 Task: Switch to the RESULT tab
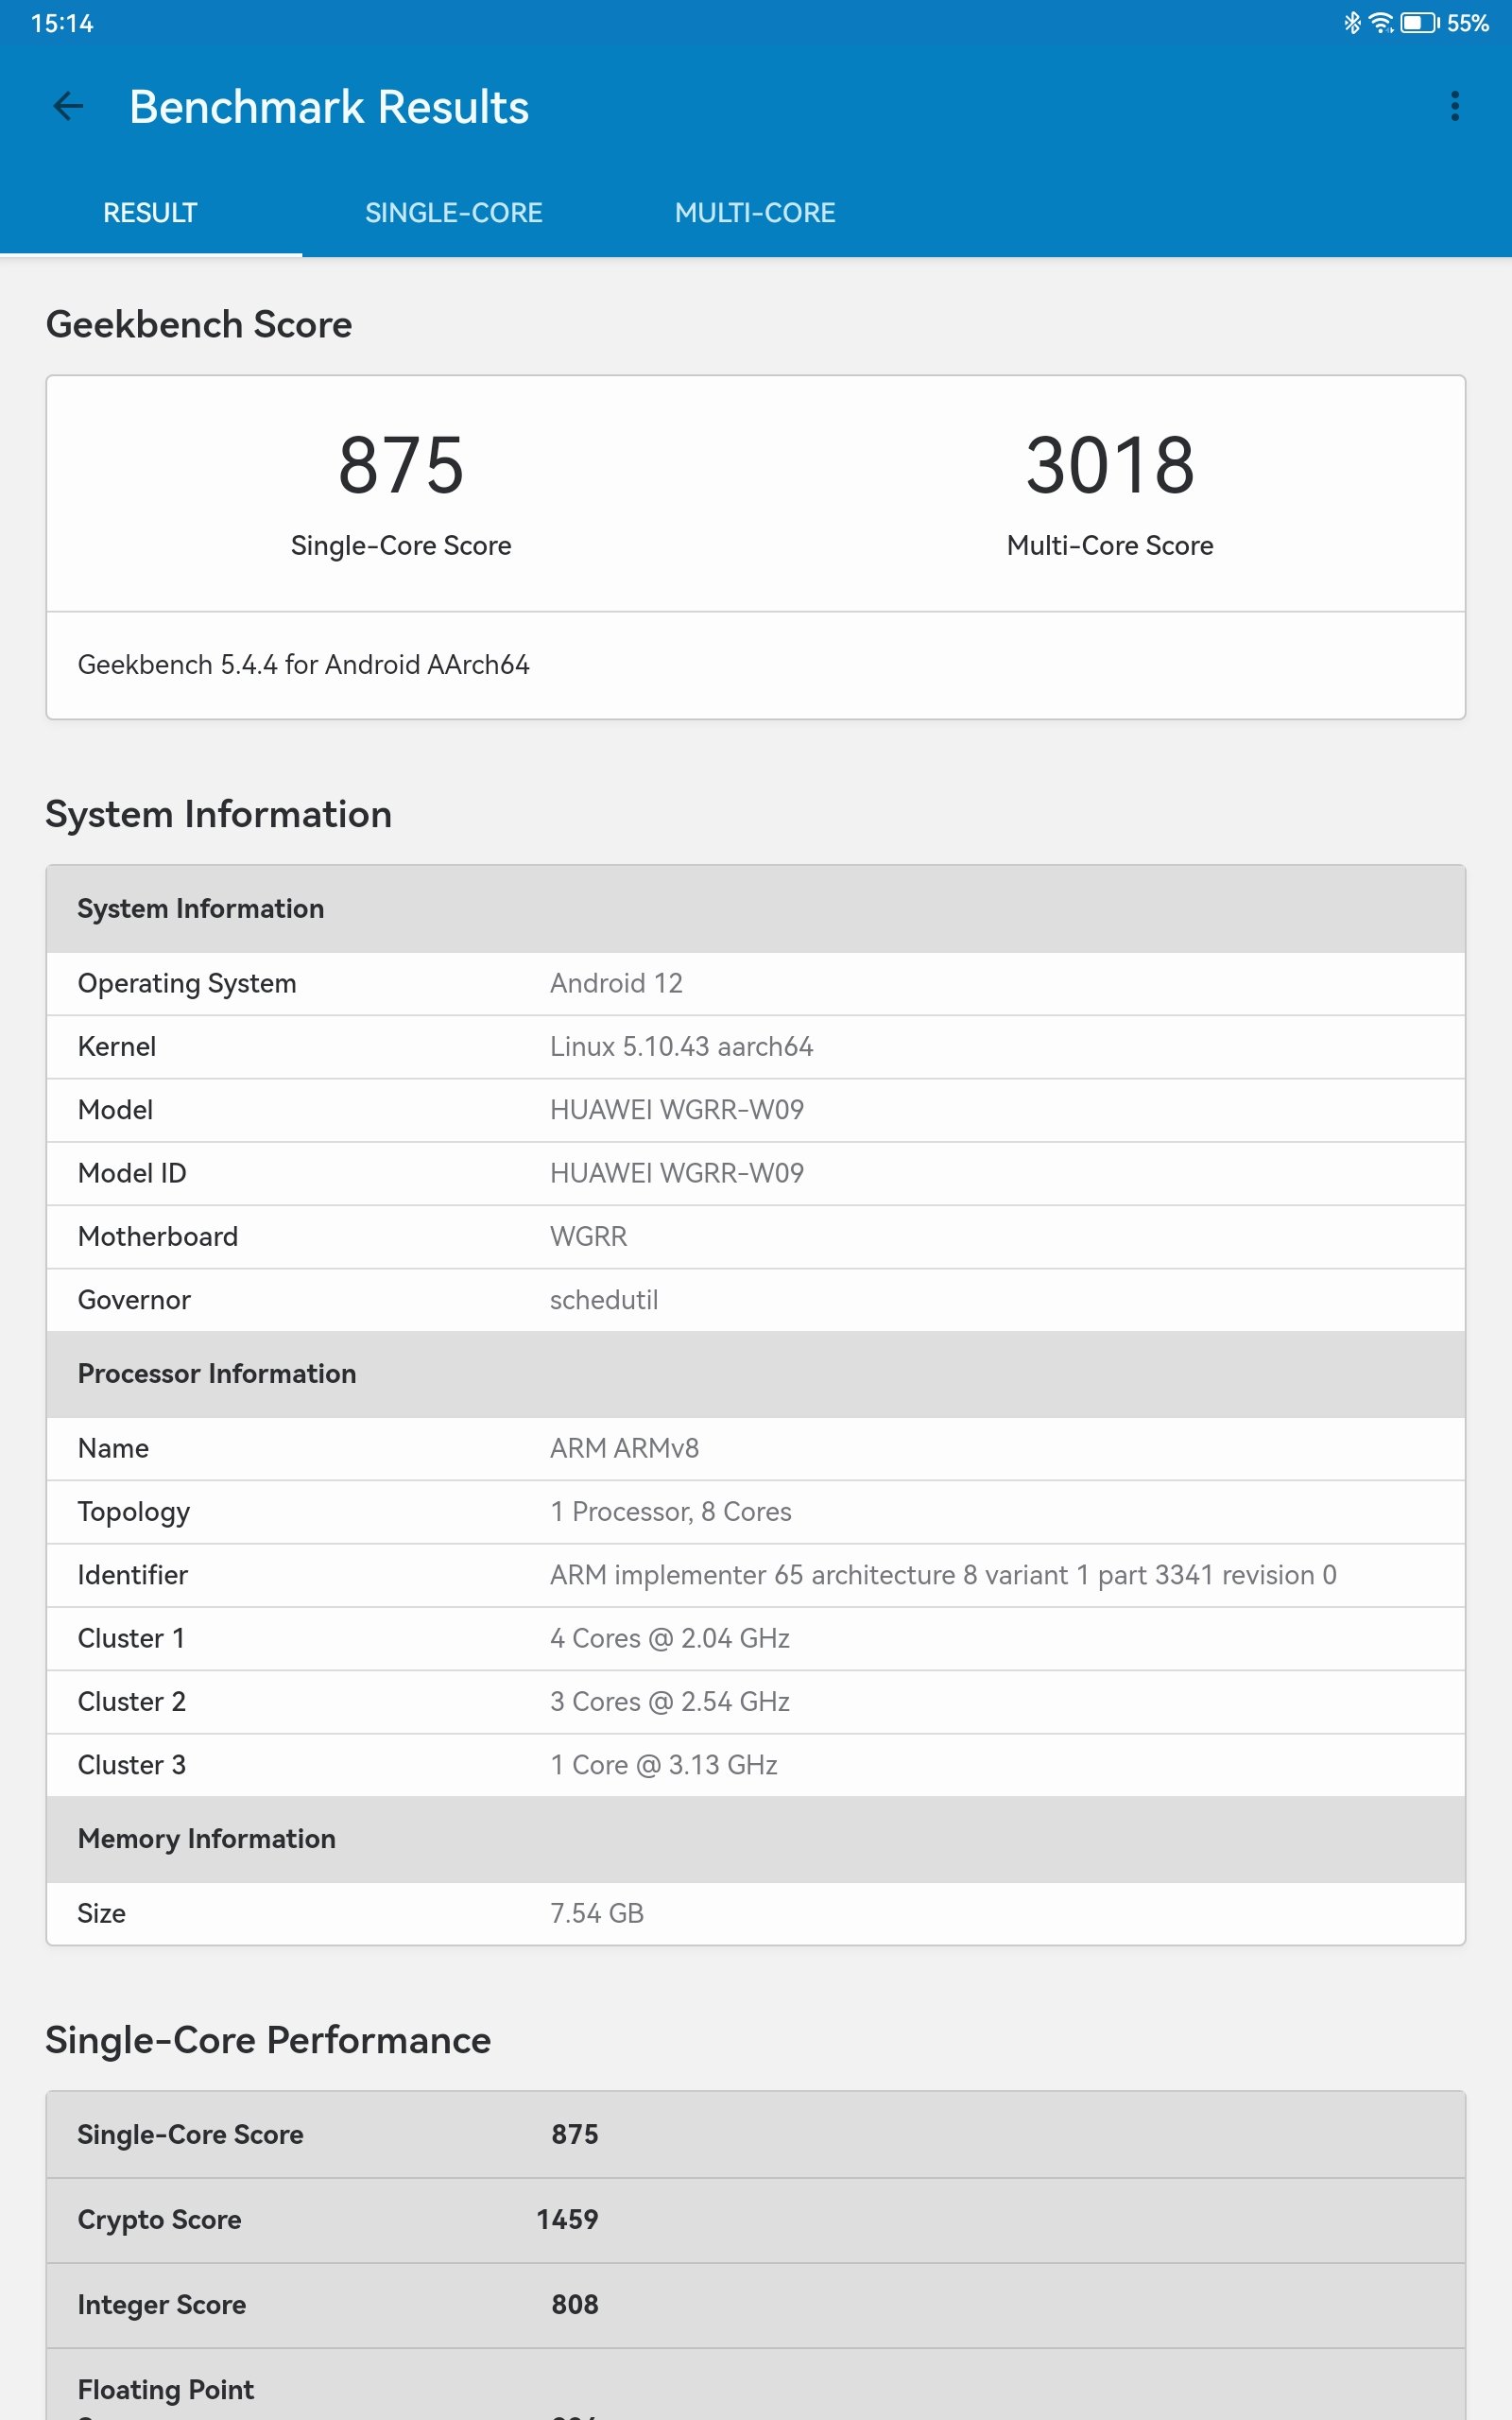click(151, 212)
